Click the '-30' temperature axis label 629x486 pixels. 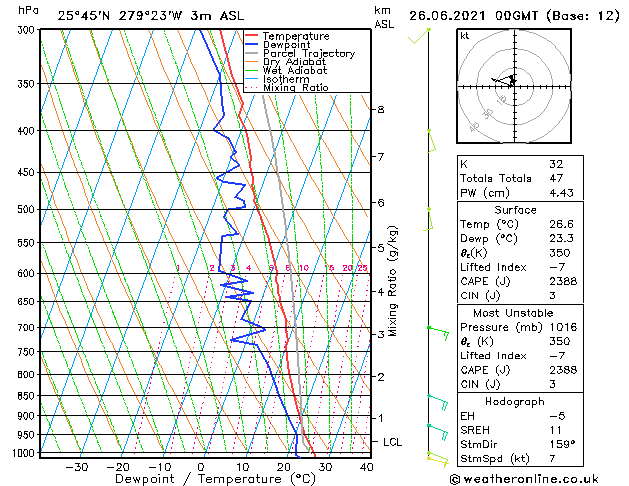click(x=76, y=467)
